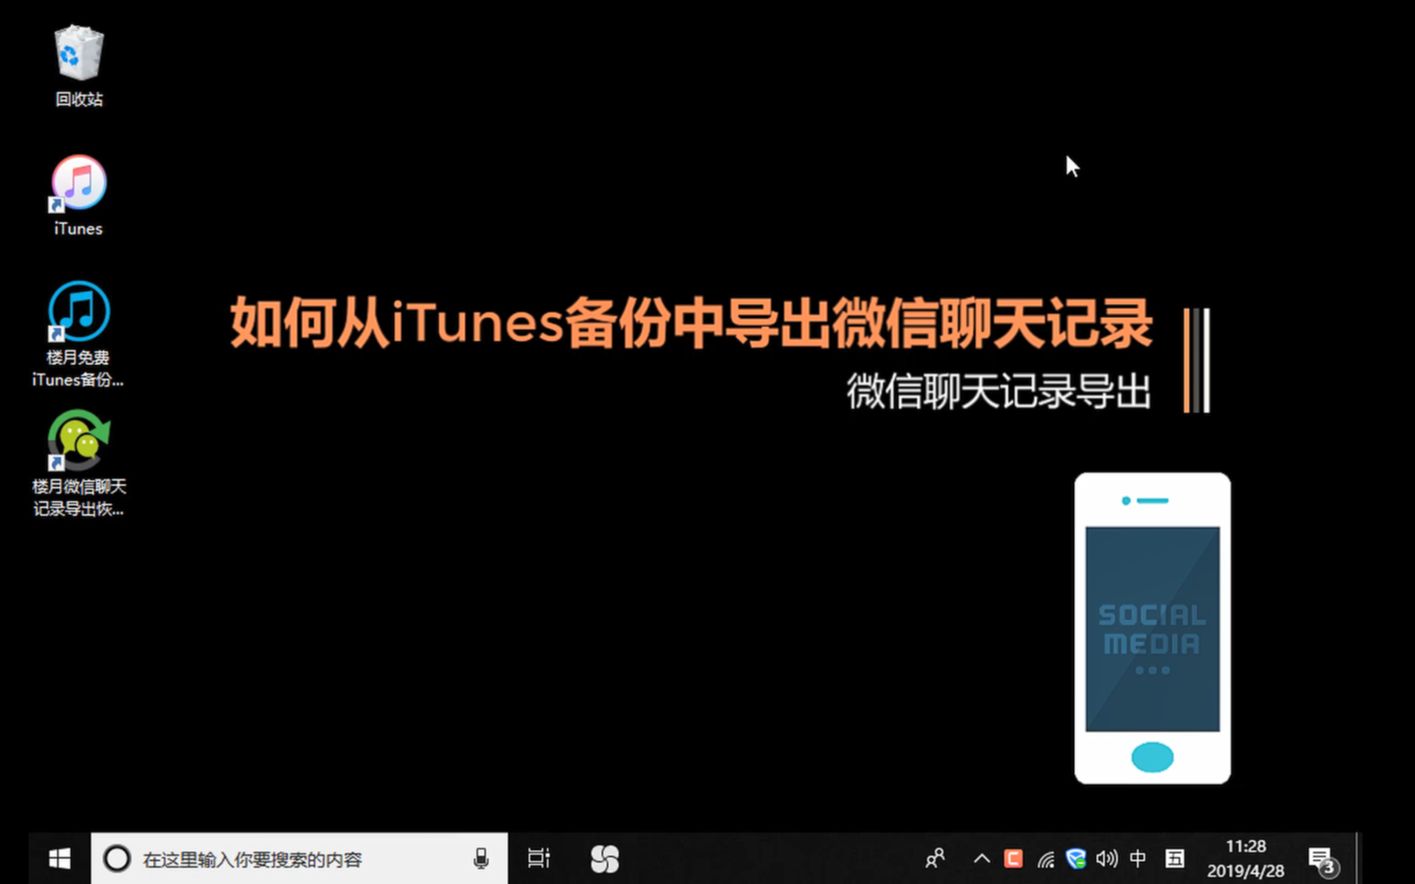Open the network signal tray icon
Viewport: 1415px width, 884px height.
coord(1046,859)
